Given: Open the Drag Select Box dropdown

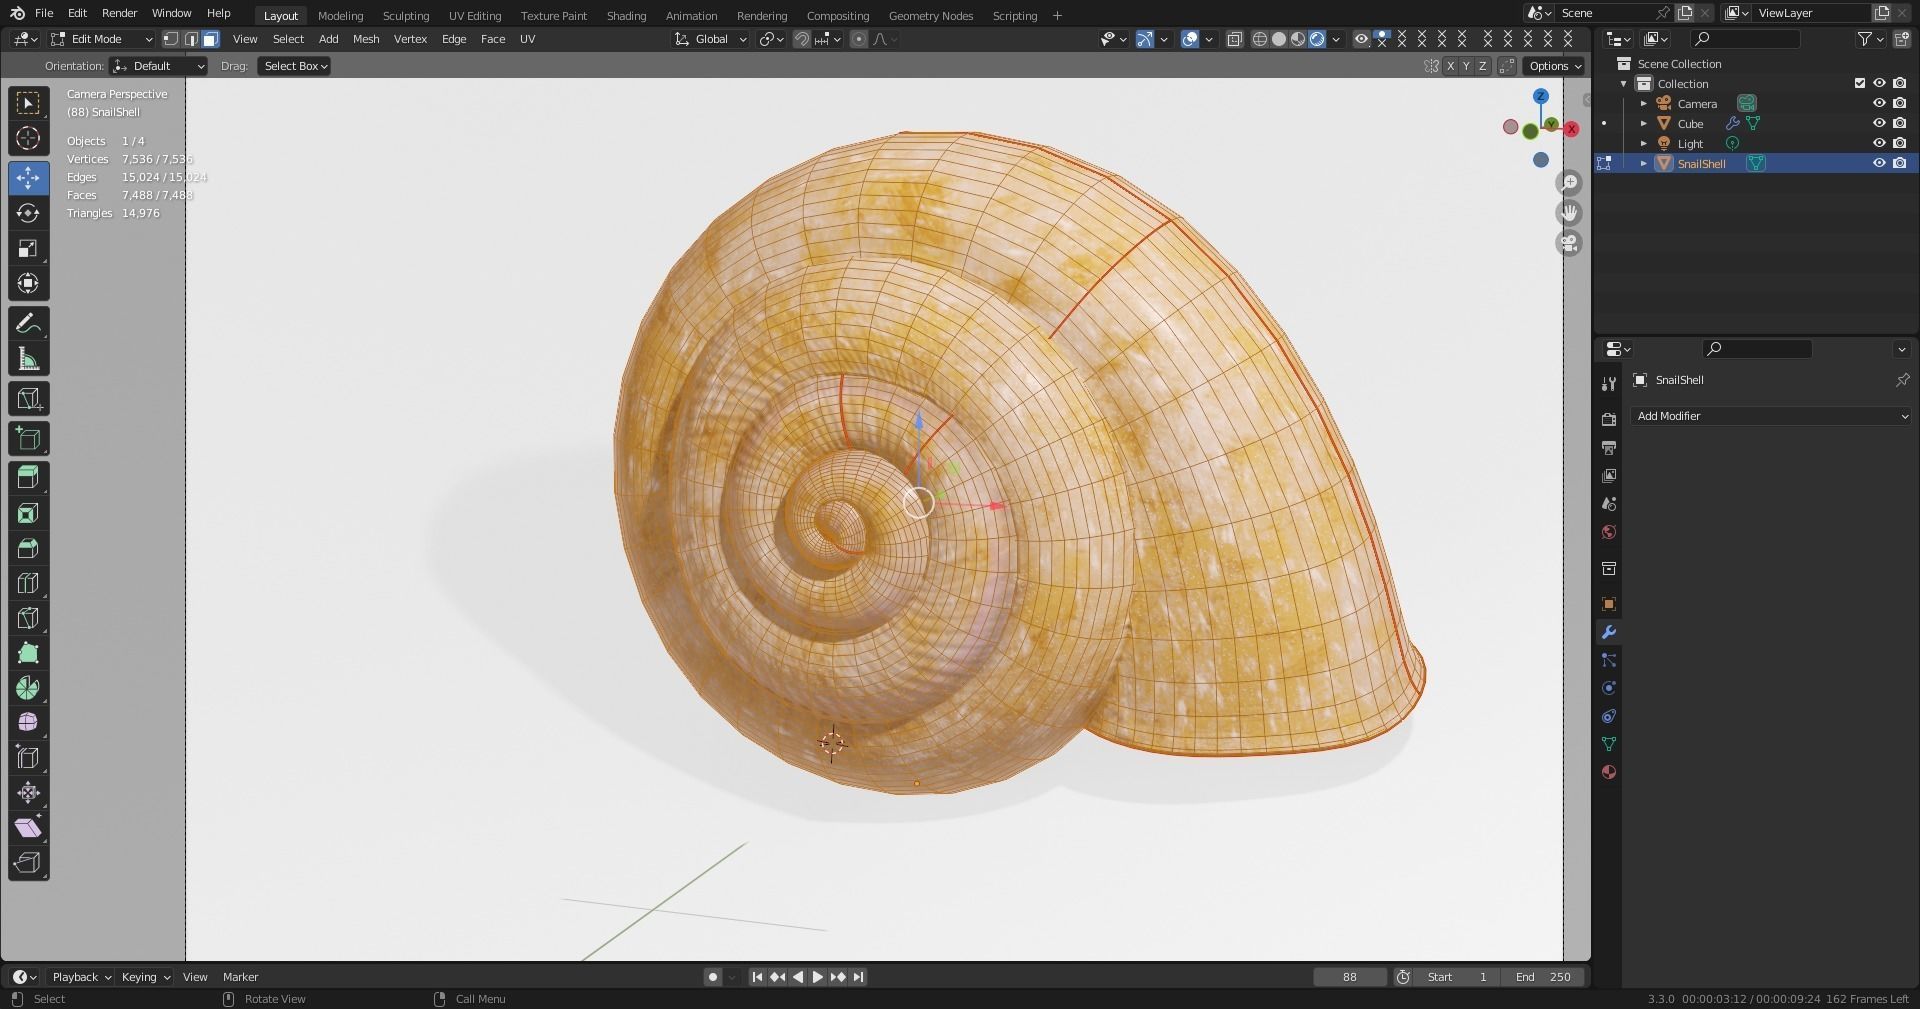Looking at the screenshot, I should pos(295,66).
